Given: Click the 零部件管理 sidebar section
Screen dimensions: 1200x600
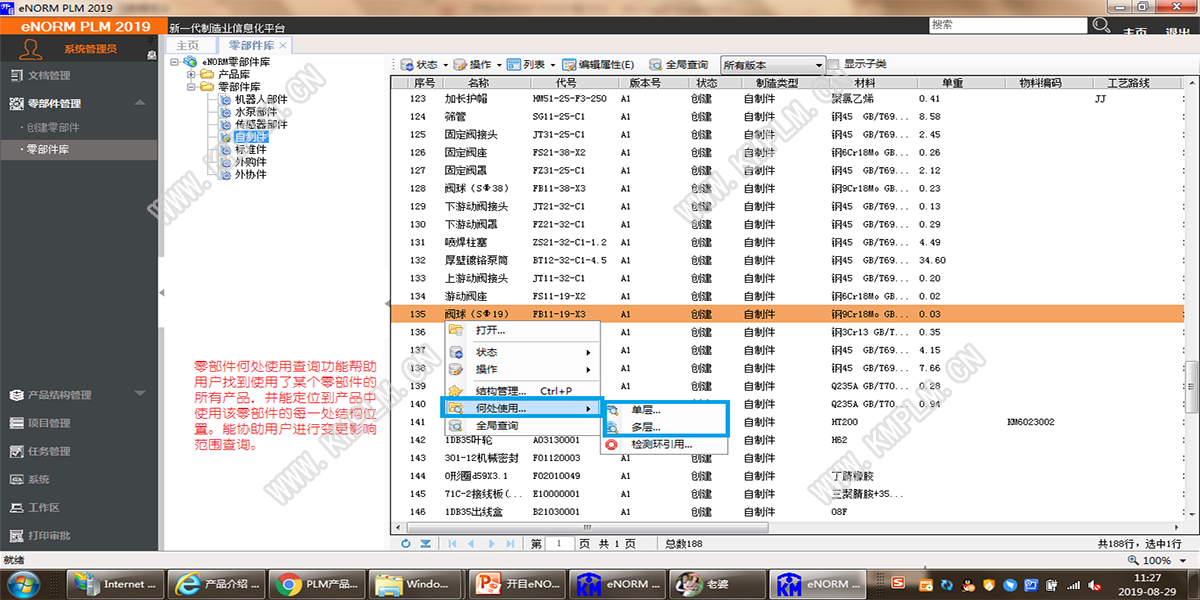Looking at the screenshot, I should coord(79,103).
